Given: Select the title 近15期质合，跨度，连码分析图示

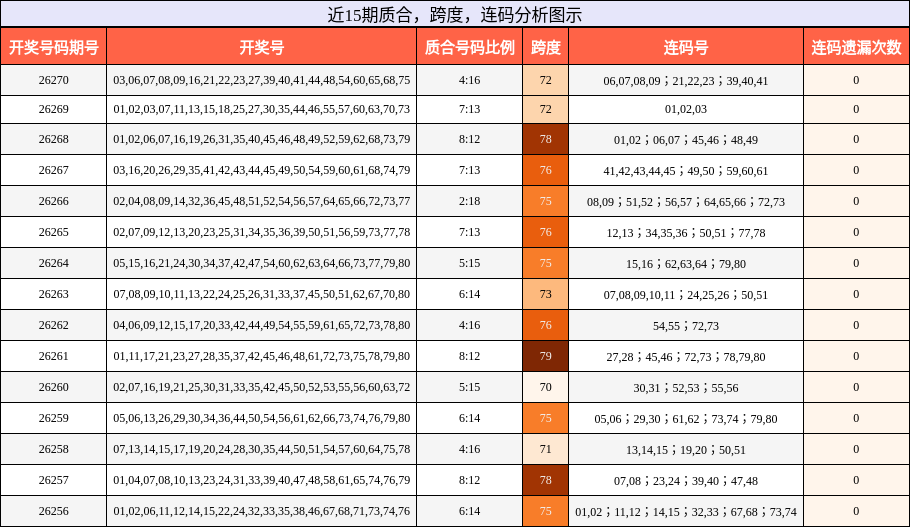Looking at the screenshot, I should click(x=454, y=15).
